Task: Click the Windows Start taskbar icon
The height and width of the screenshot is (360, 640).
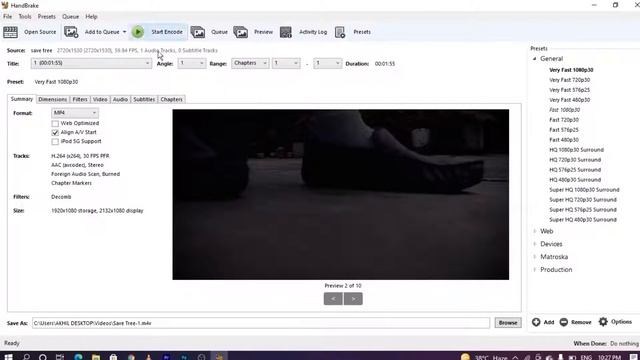Action: [x=8, y=357]
